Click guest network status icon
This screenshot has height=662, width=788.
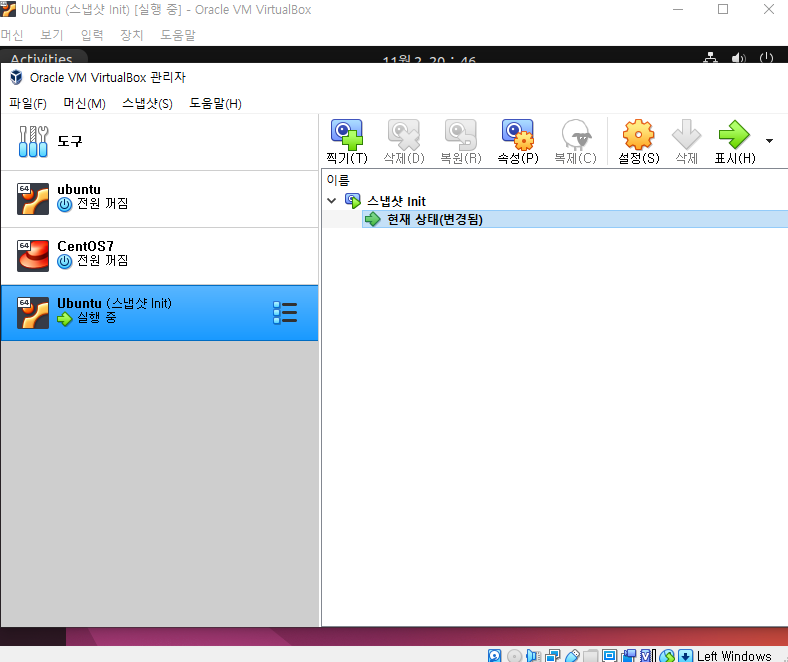(x=710, y=58)
